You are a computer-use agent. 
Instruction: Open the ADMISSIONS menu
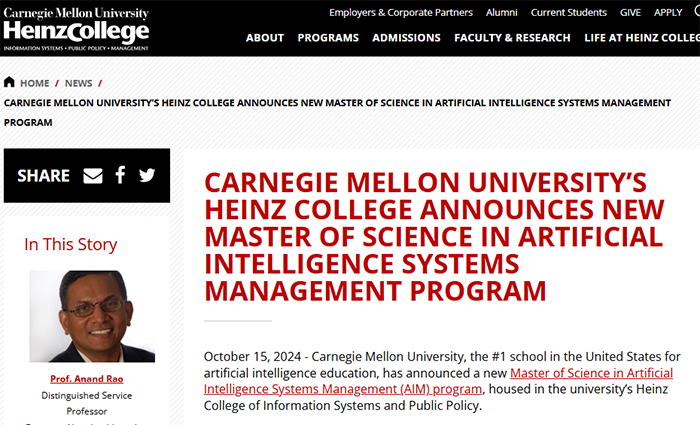point(406,38)
